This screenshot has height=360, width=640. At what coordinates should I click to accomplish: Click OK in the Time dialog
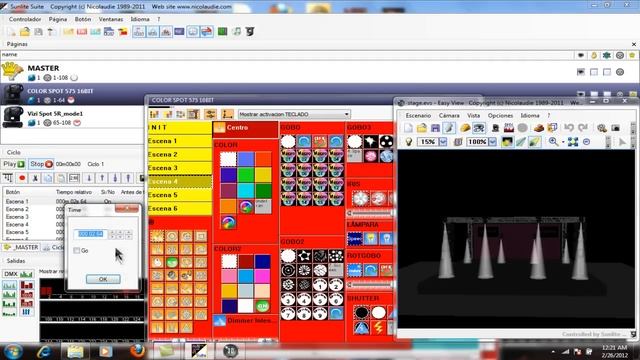(103, 279)
